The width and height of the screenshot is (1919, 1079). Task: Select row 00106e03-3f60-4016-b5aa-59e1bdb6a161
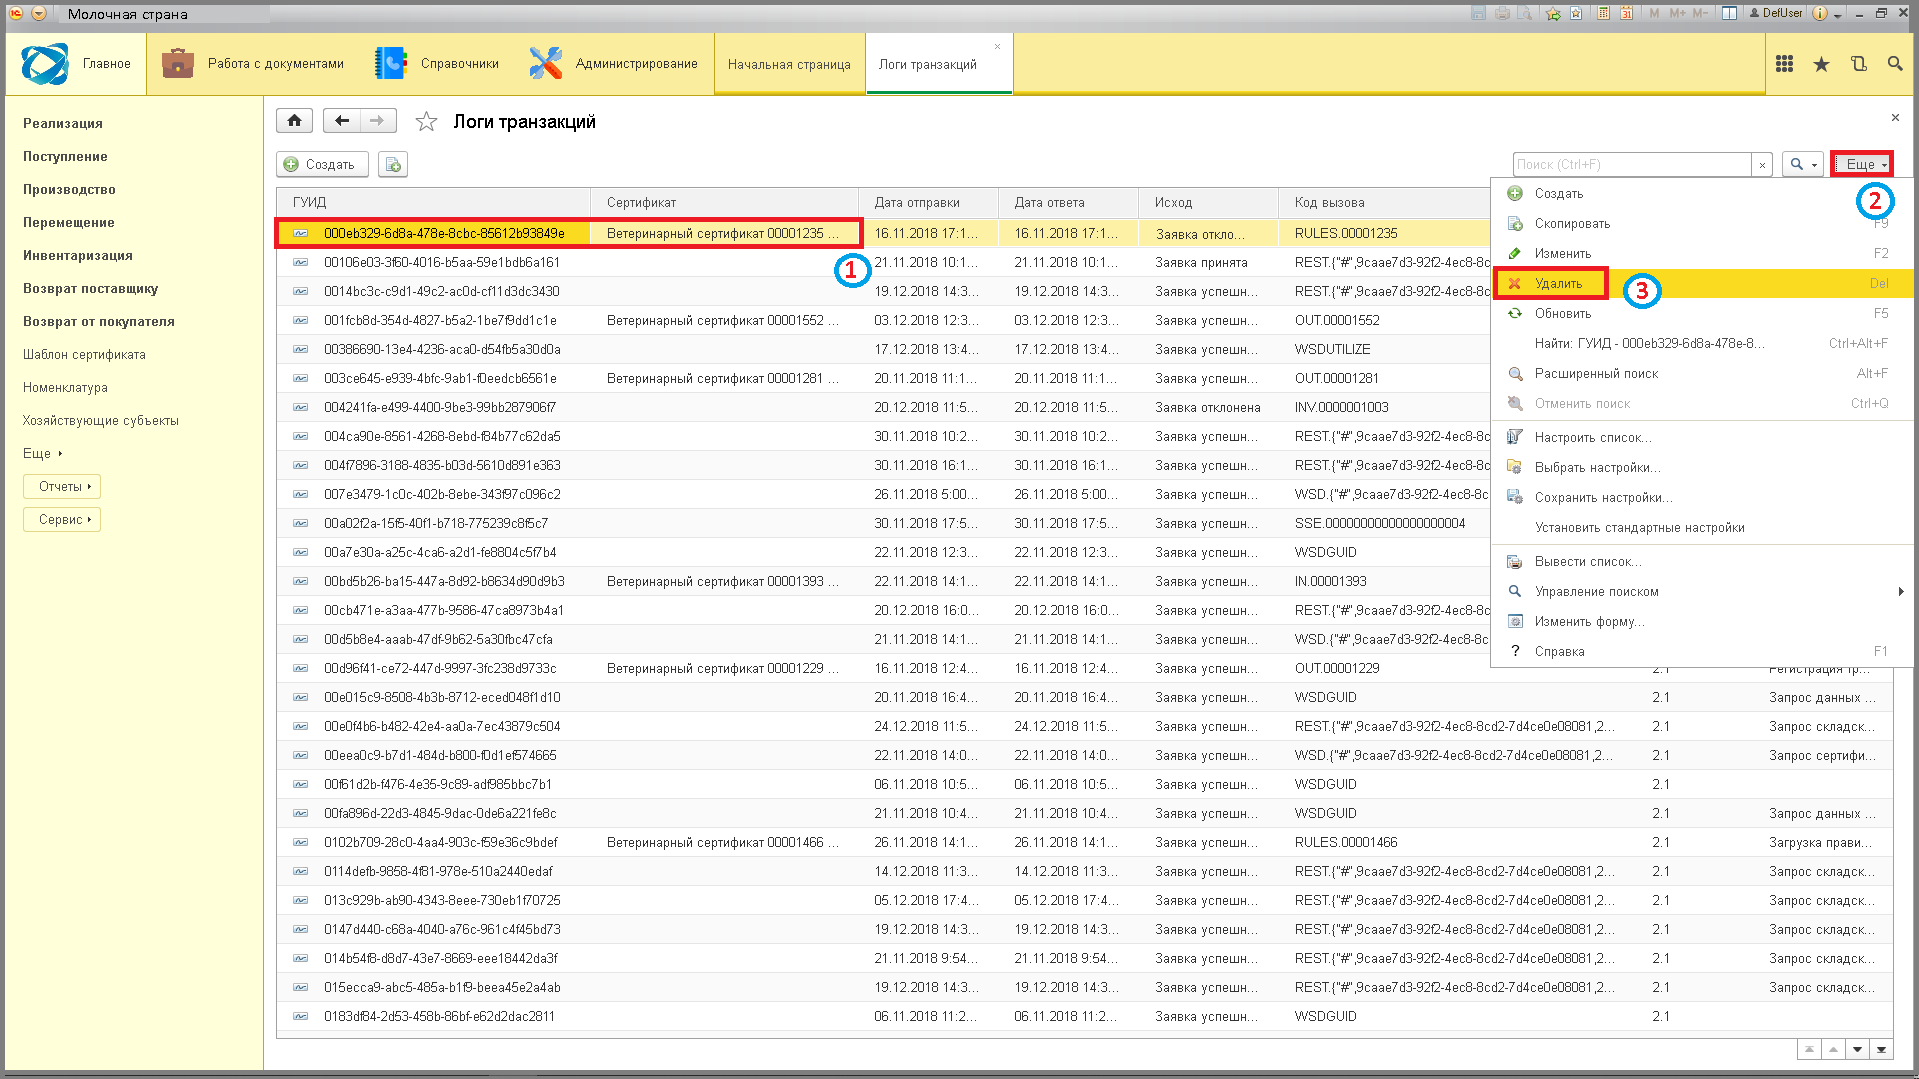coord(883,263)
